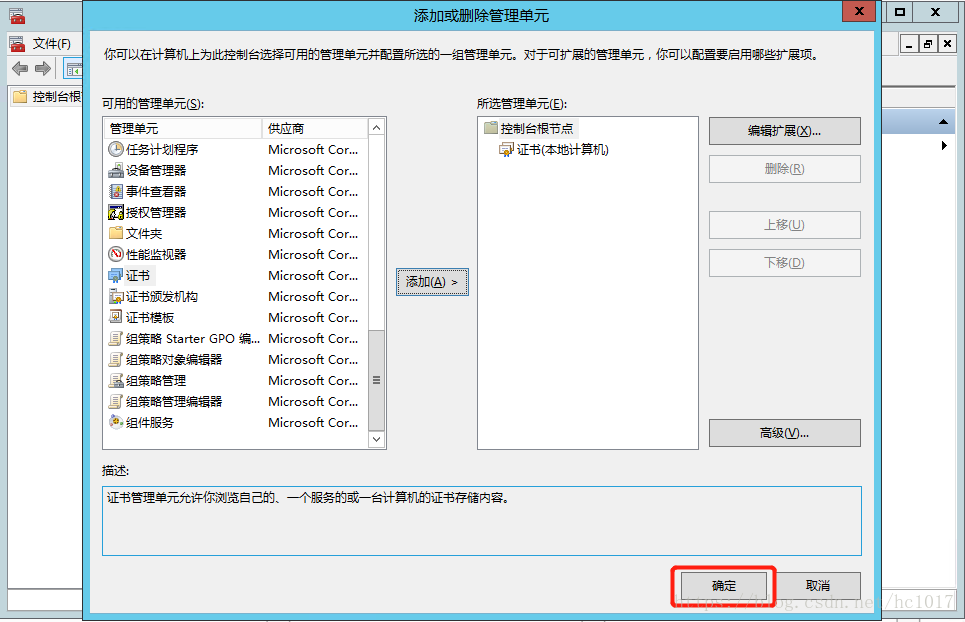Select 证书颁发机构 row text
This screenshot has width=965, height=622.
[x=162, y=297]
